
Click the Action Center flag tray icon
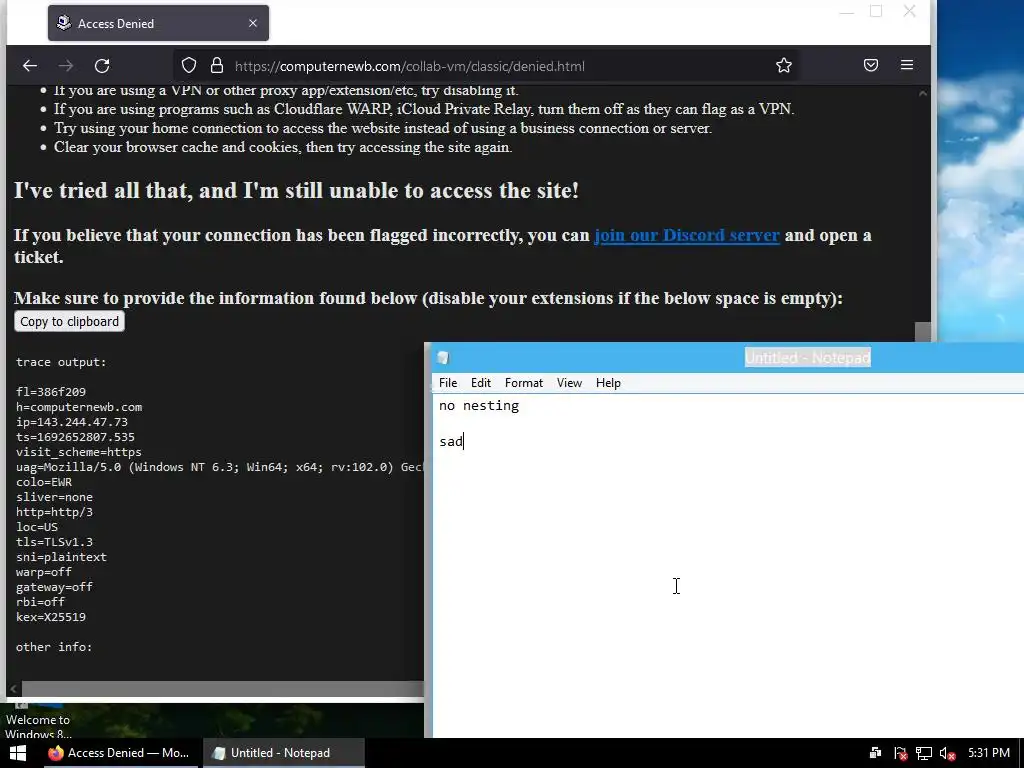tap(900, 753)
